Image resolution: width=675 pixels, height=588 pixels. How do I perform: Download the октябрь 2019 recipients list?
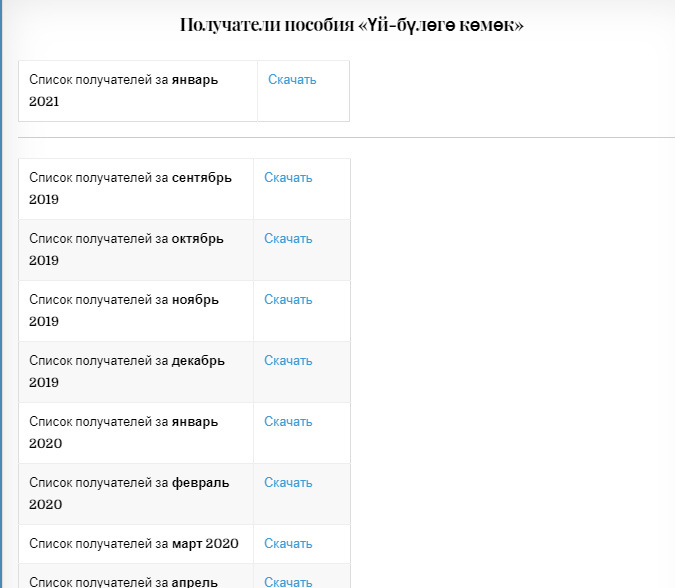pyautogui.click(x=288, y=239)
